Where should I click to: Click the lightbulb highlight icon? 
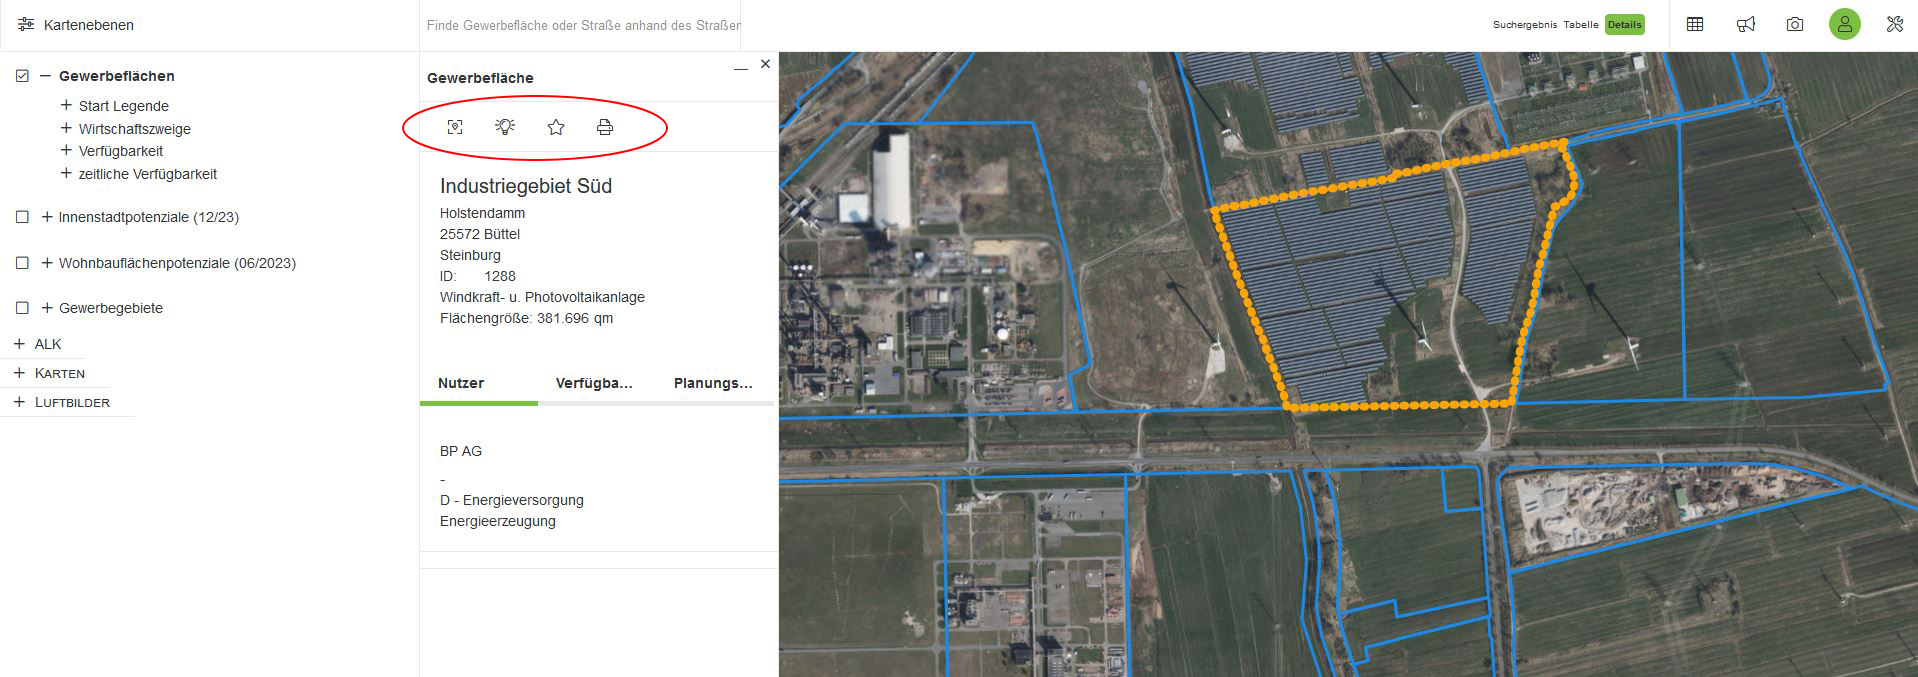pos(505,127)
